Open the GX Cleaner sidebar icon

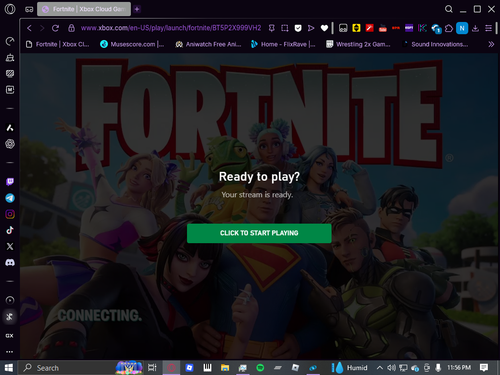tap(10, 57)
